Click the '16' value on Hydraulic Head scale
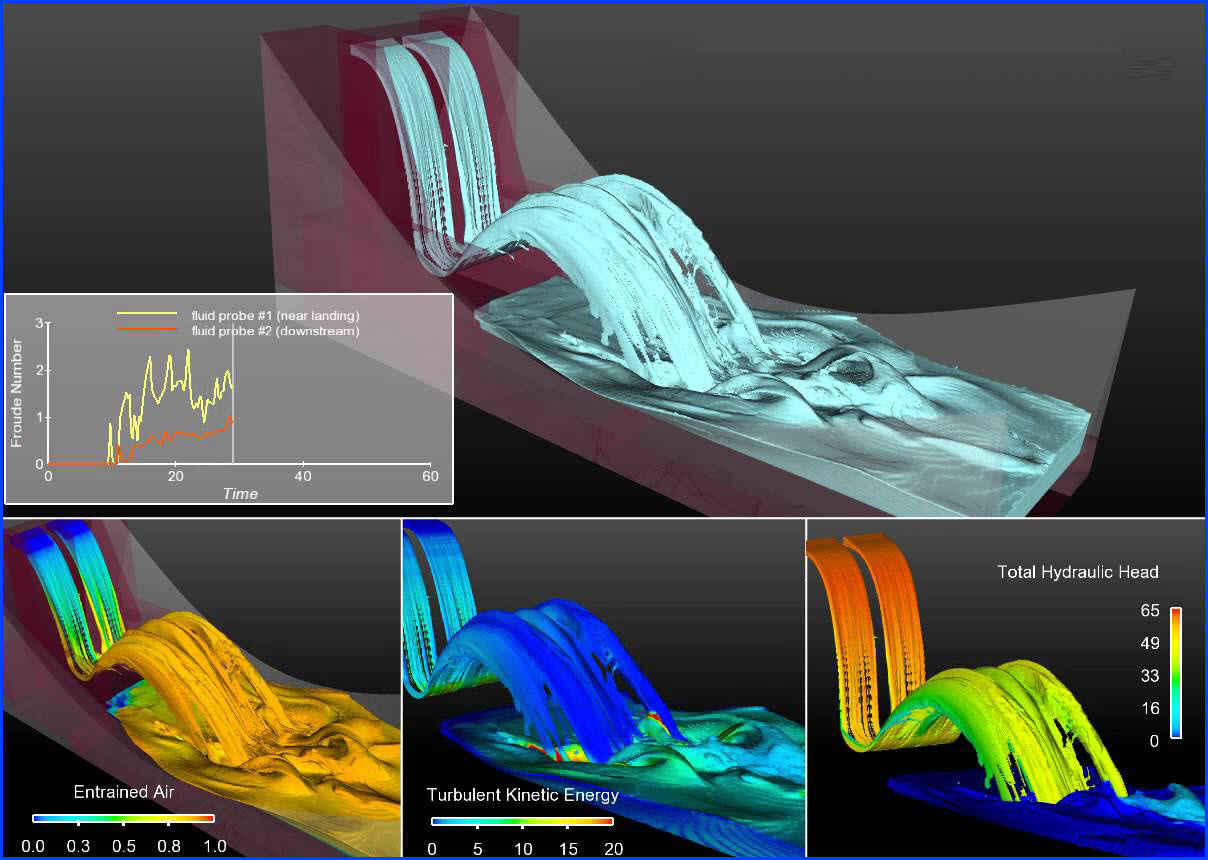Viewport: 1208px width, 860px height. (x=1150, y=708)
